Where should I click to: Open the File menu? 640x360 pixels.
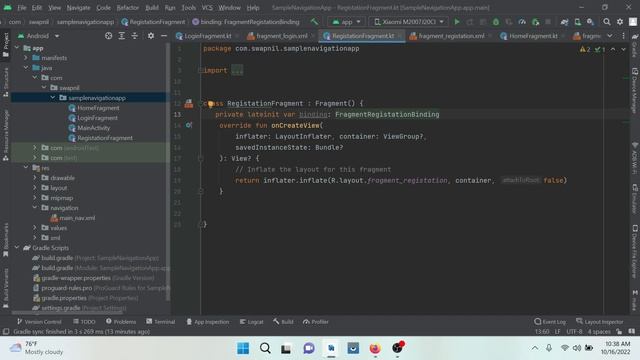pos(22,8)
